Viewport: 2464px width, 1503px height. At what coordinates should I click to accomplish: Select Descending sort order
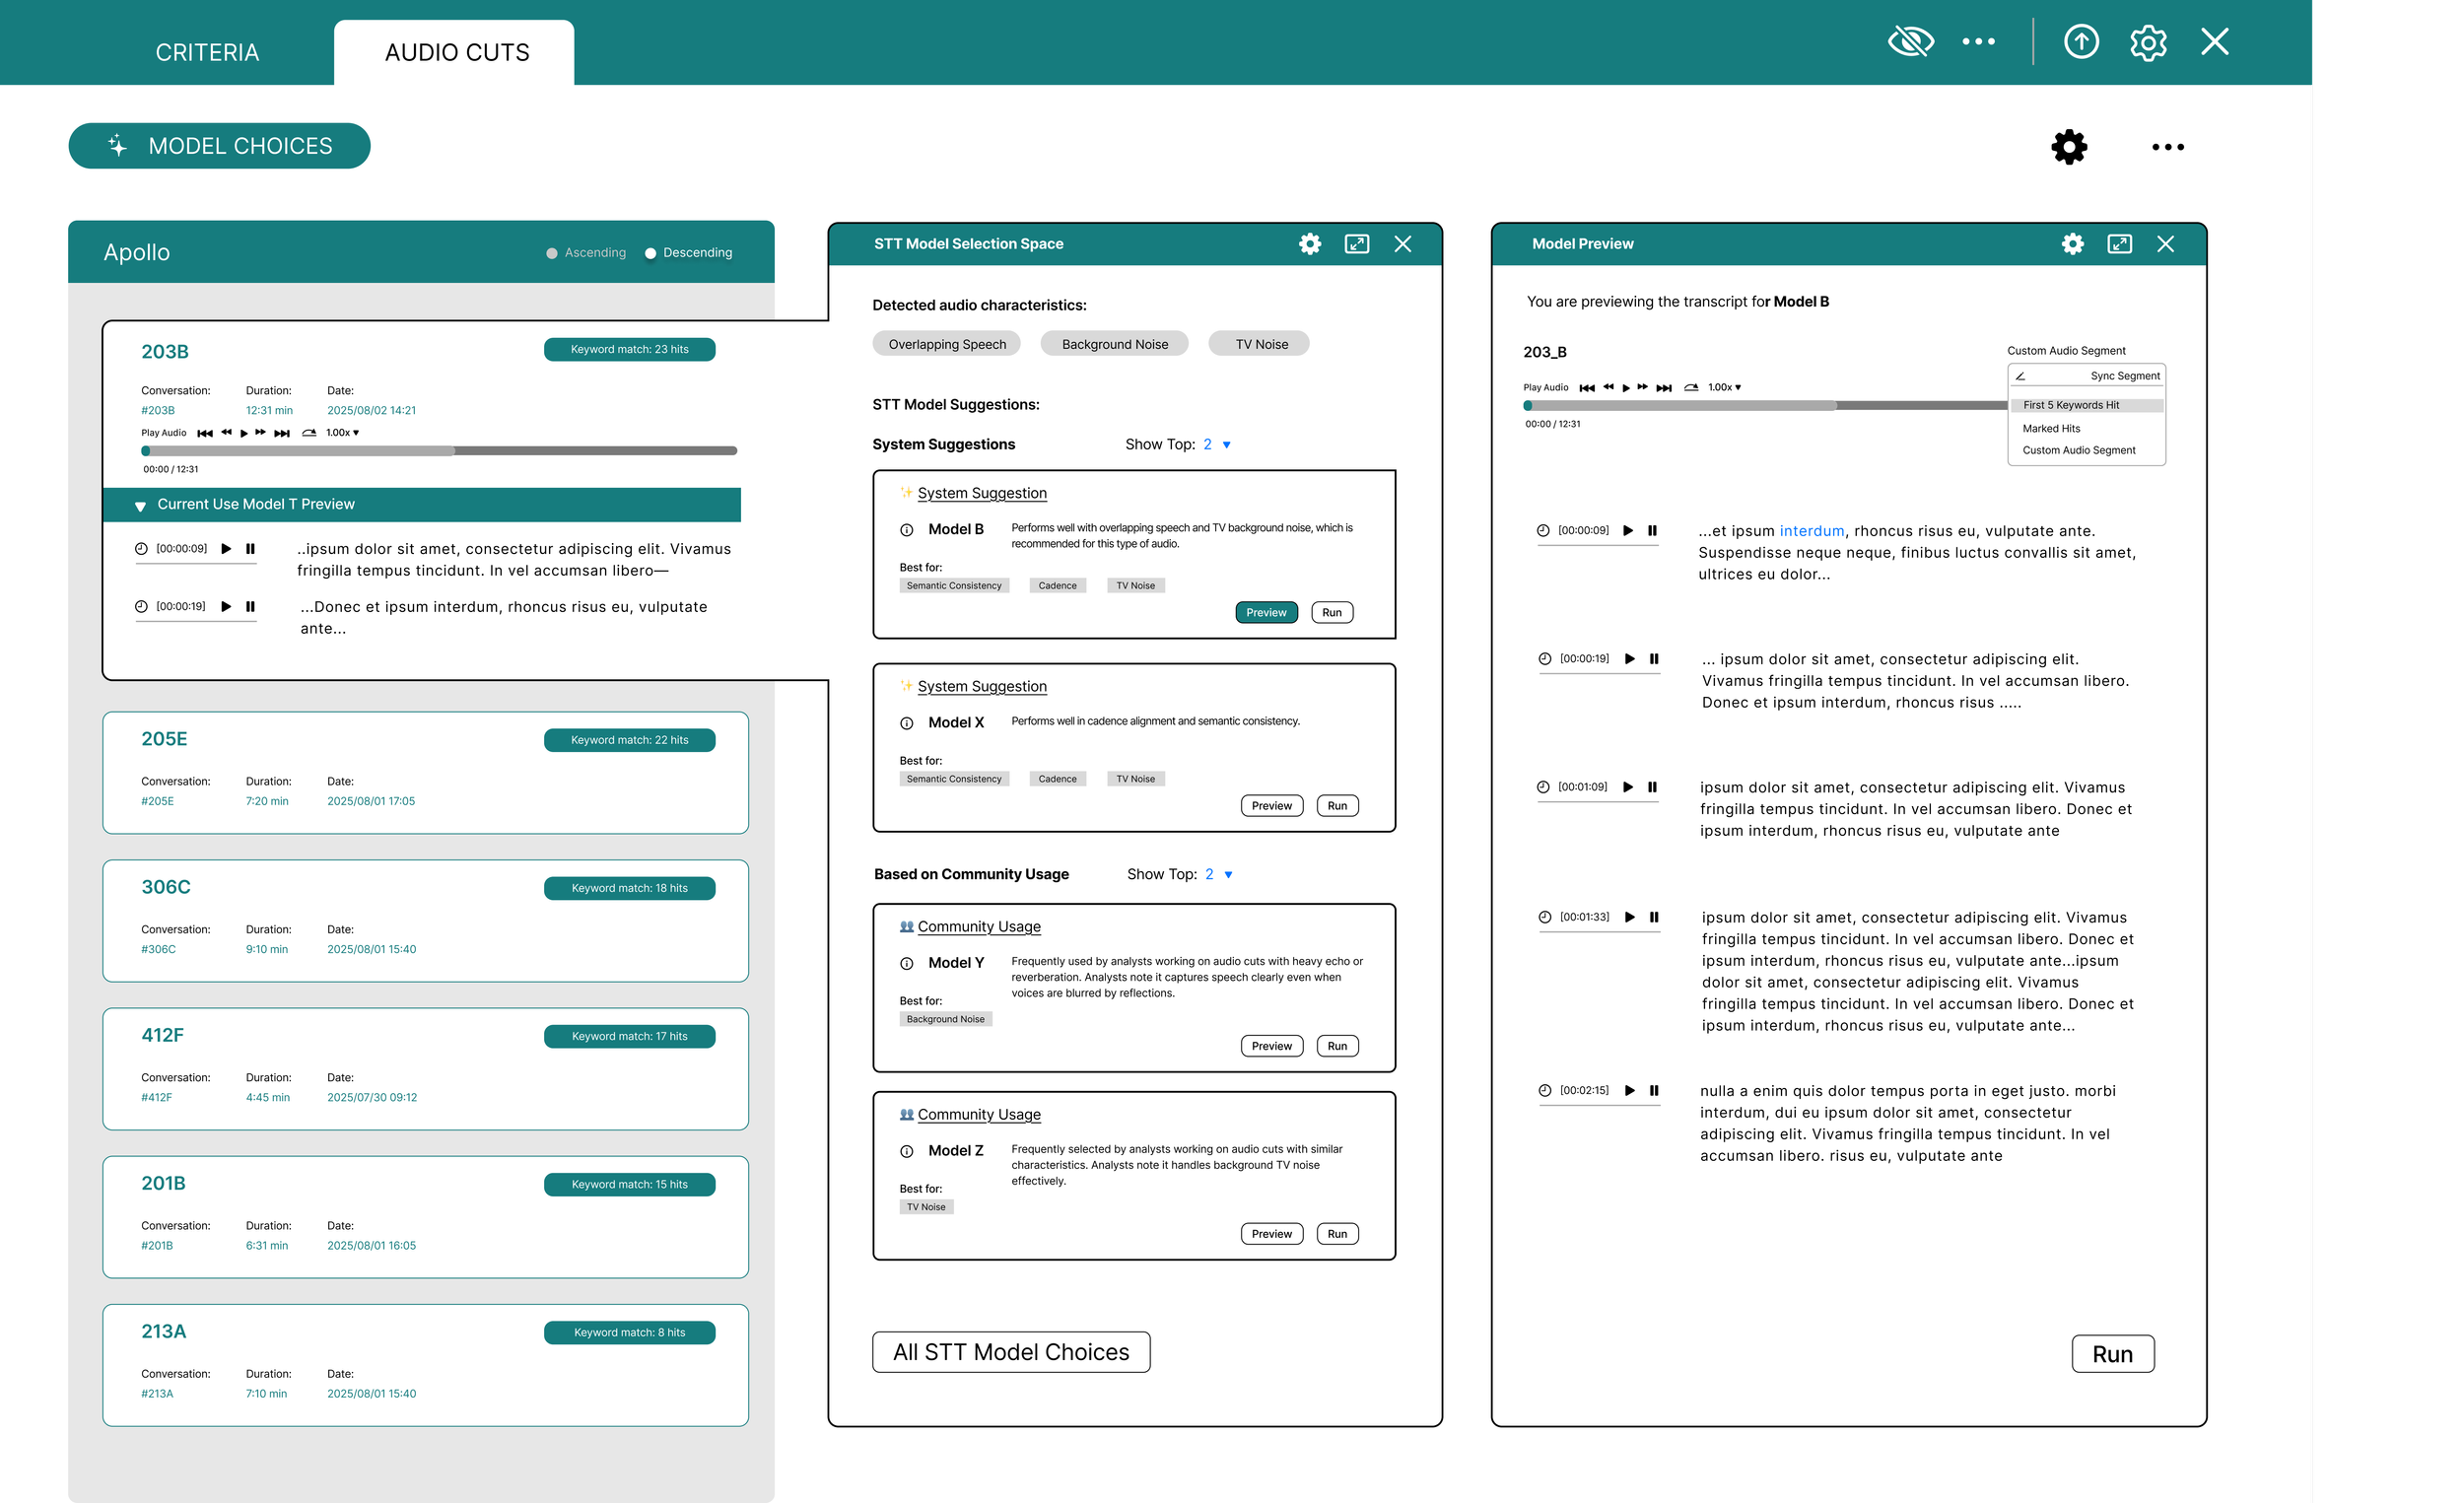(x=651, y=253)
